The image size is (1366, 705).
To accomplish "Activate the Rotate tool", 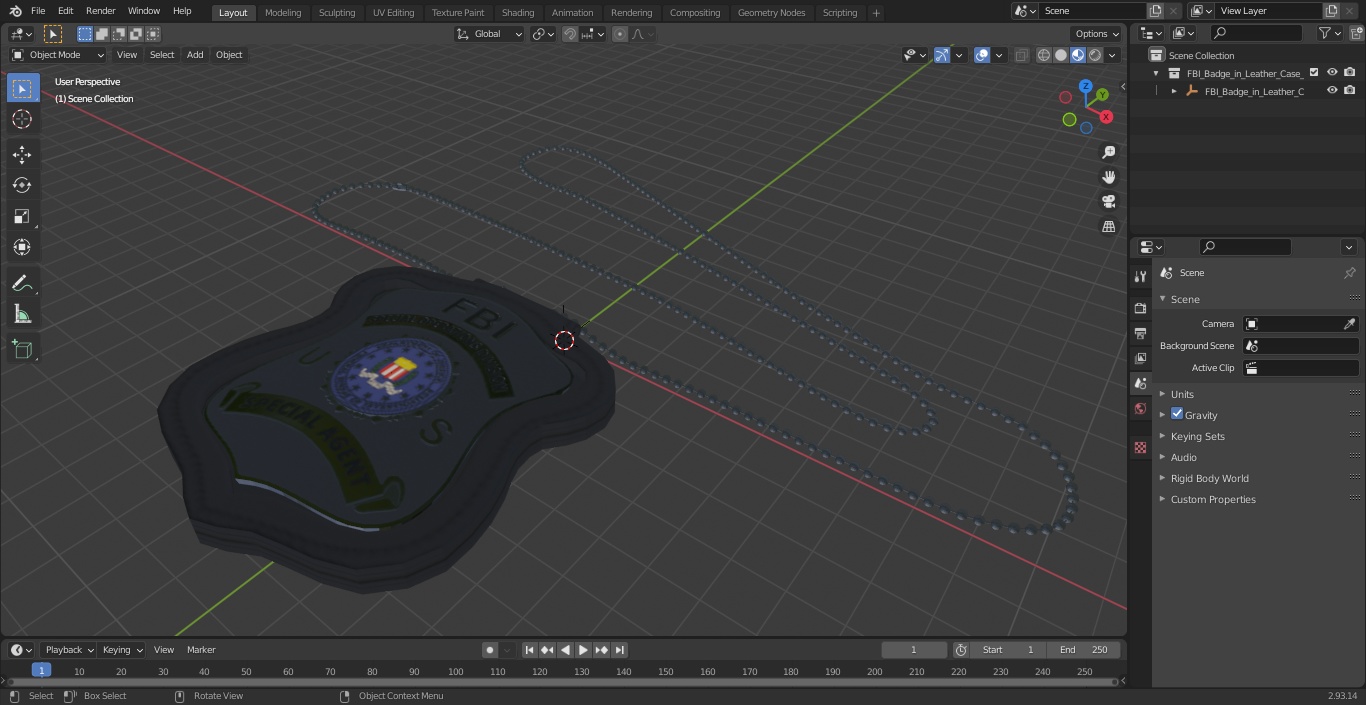I will tap(22, 185).
